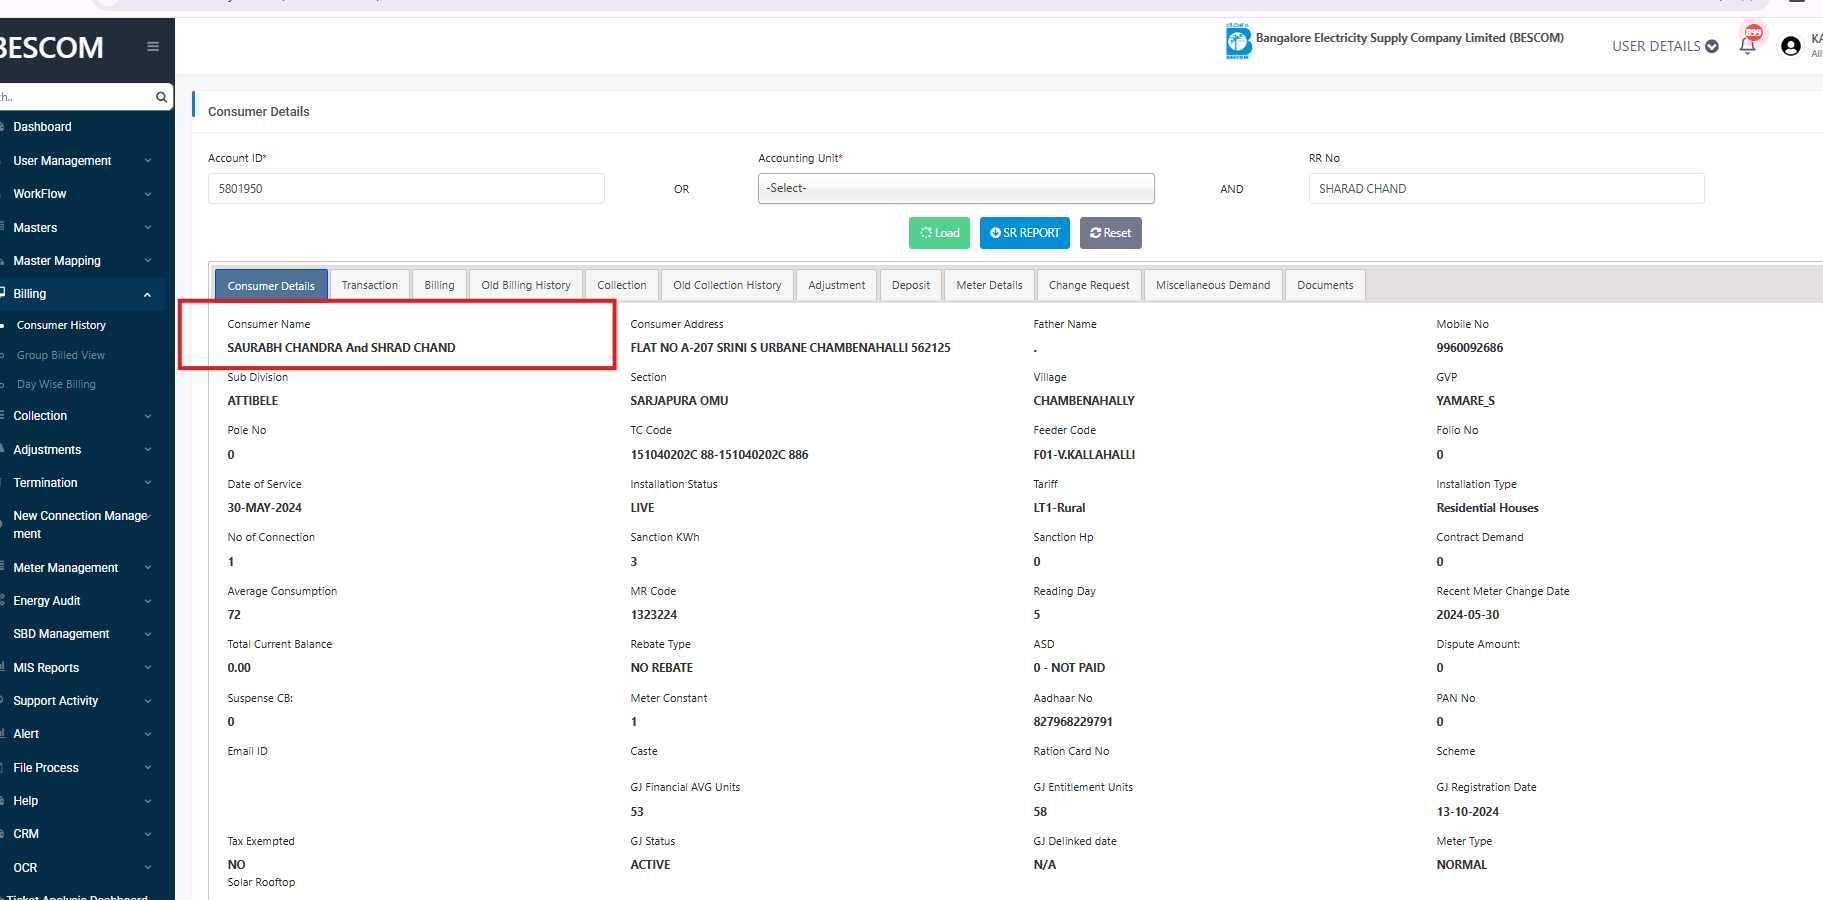Expand the File Process sidebar menu
Viewport: 1823px width, 900px height.
click(x=82, y=768)
